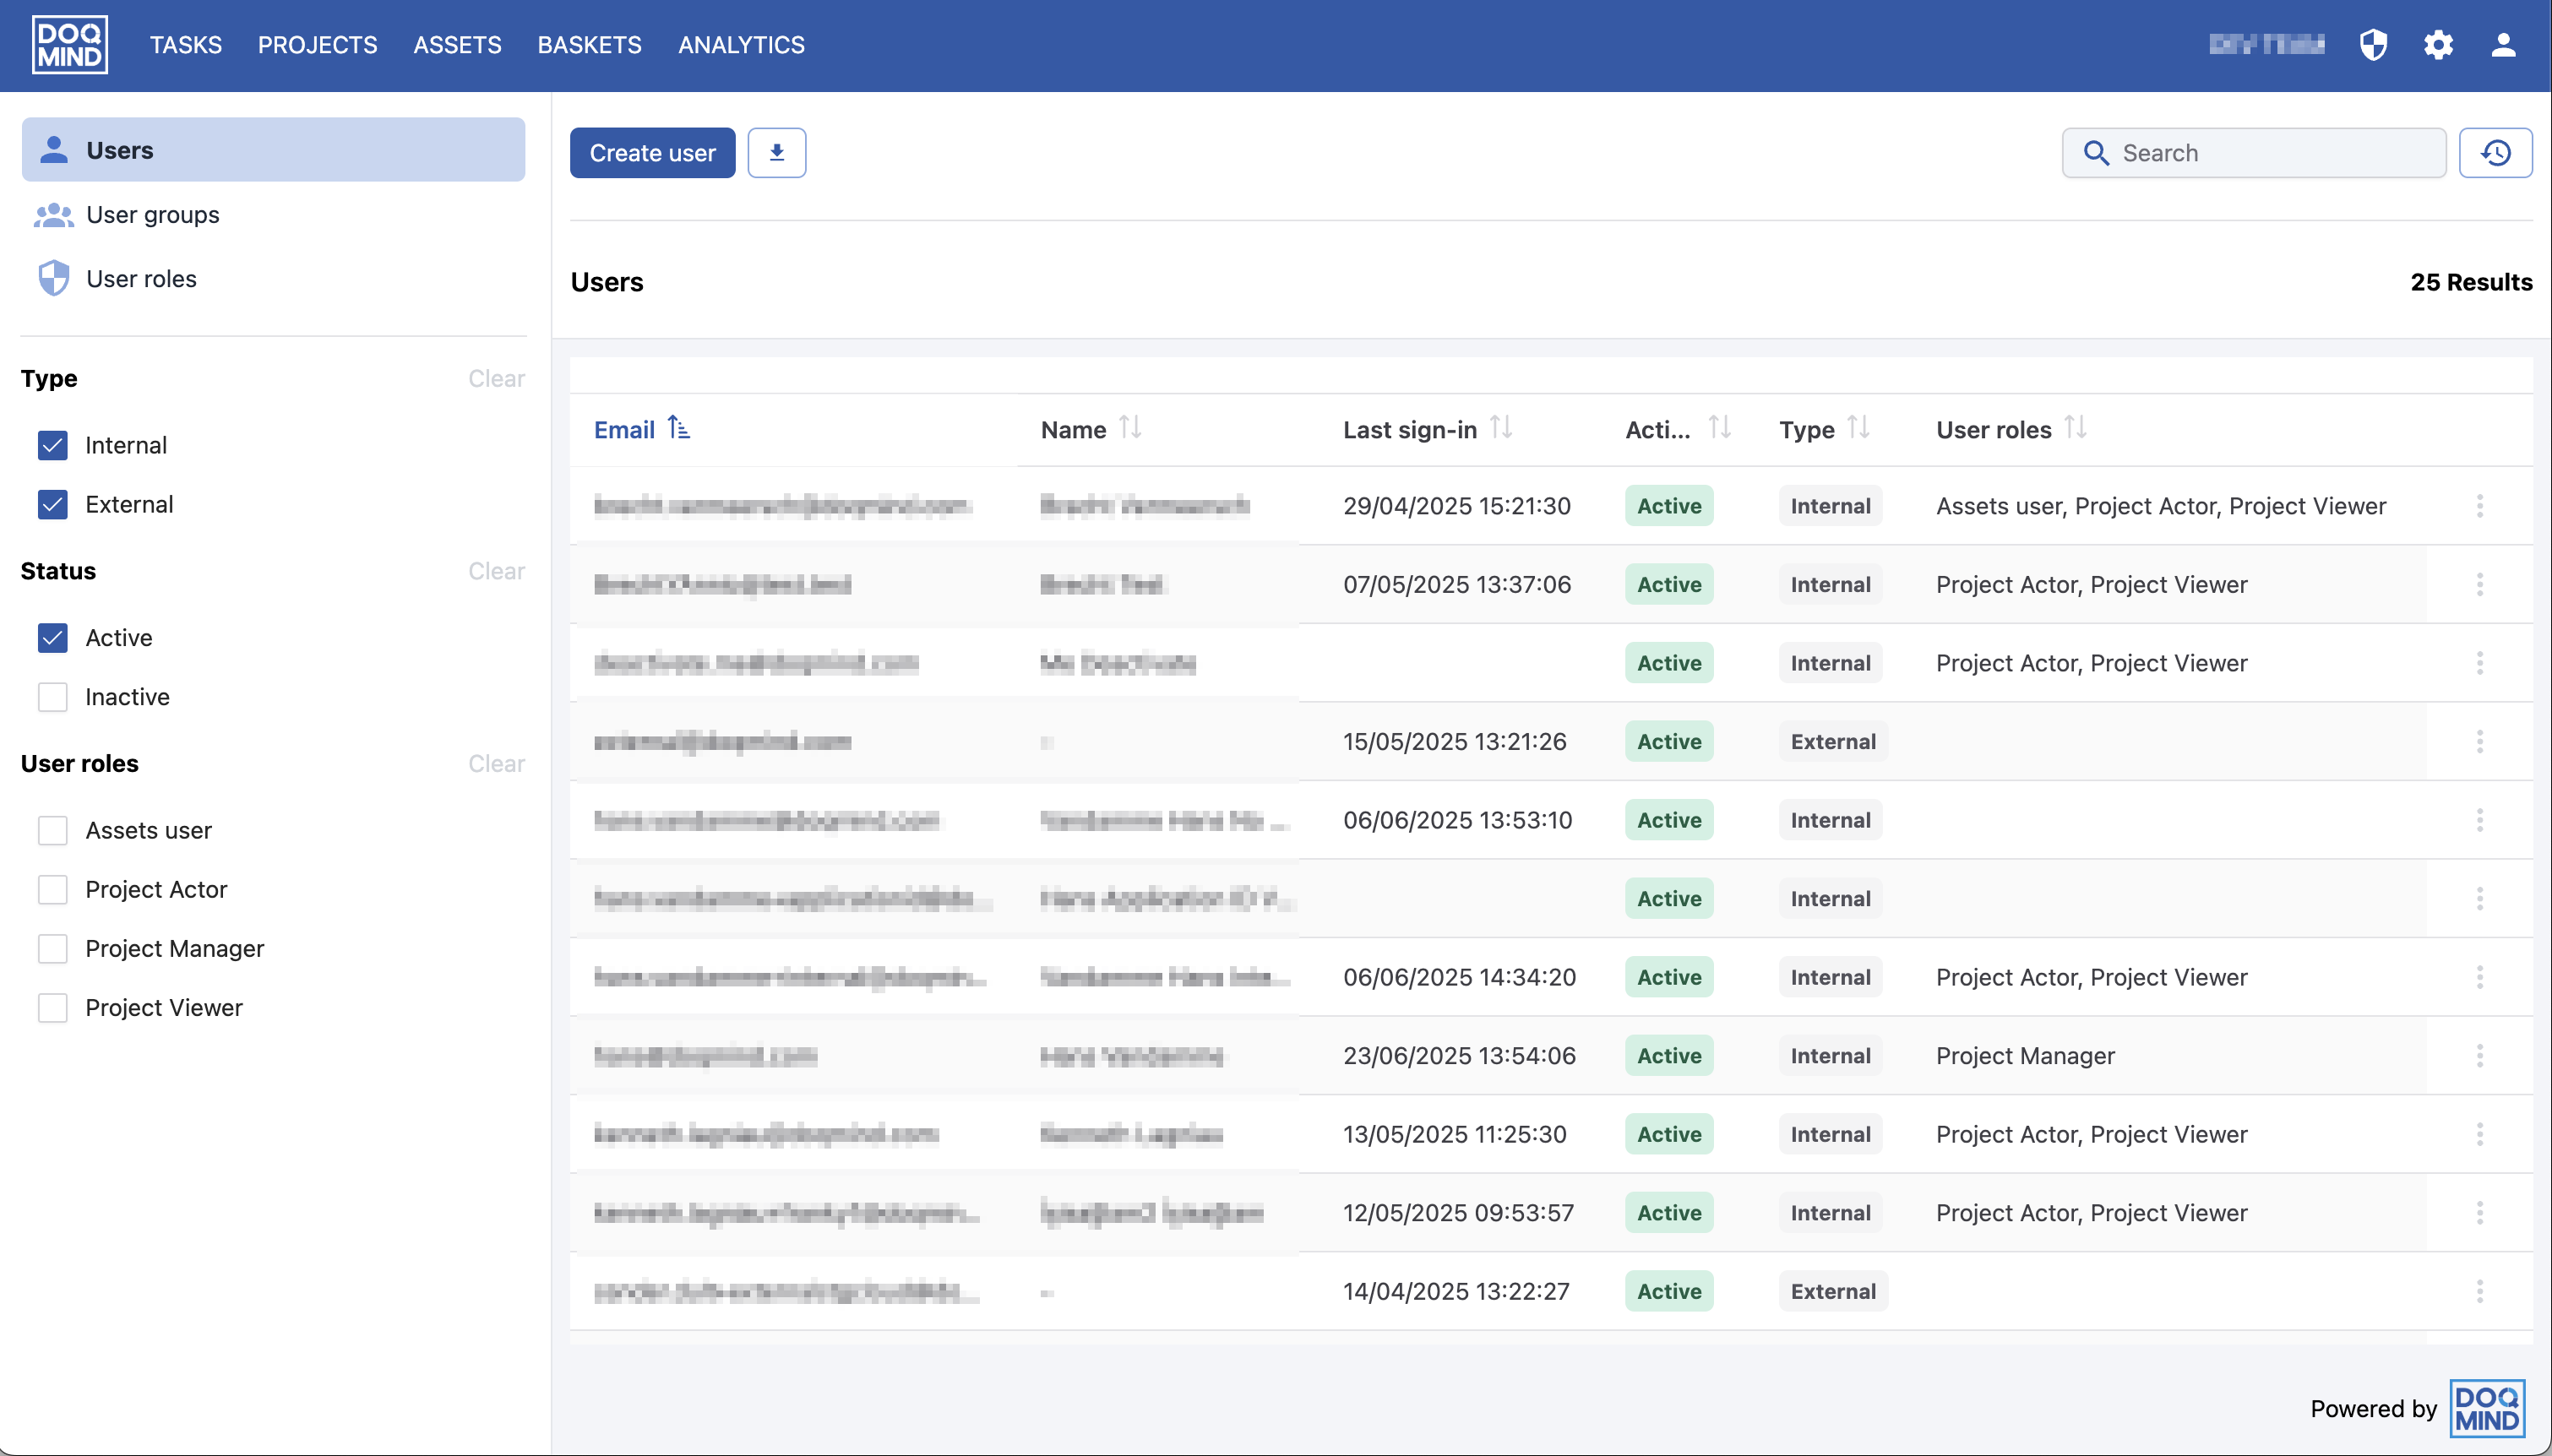Screen dimensions: 2552x1456
Task: Open the user profile icon
Action: (2503, 45)
